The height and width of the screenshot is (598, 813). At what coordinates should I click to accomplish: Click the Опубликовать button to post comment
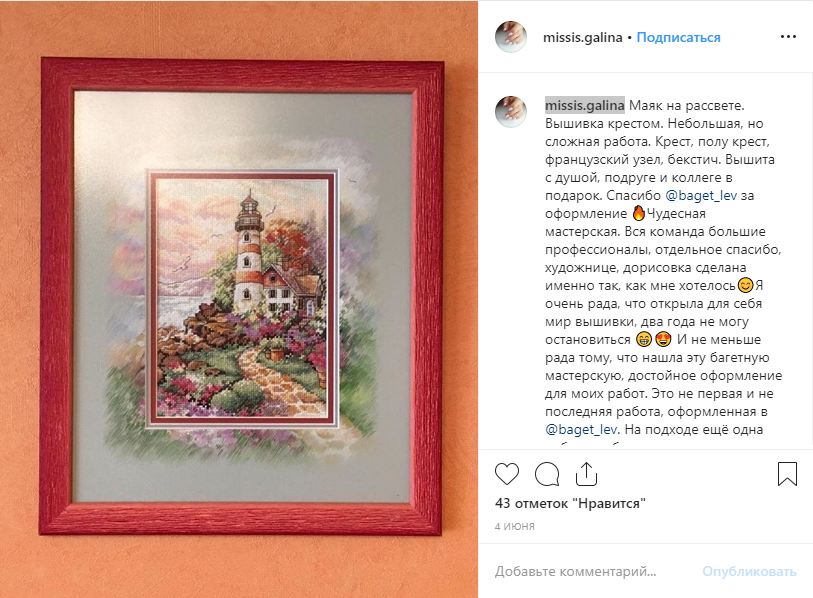[x=749, y=571]
